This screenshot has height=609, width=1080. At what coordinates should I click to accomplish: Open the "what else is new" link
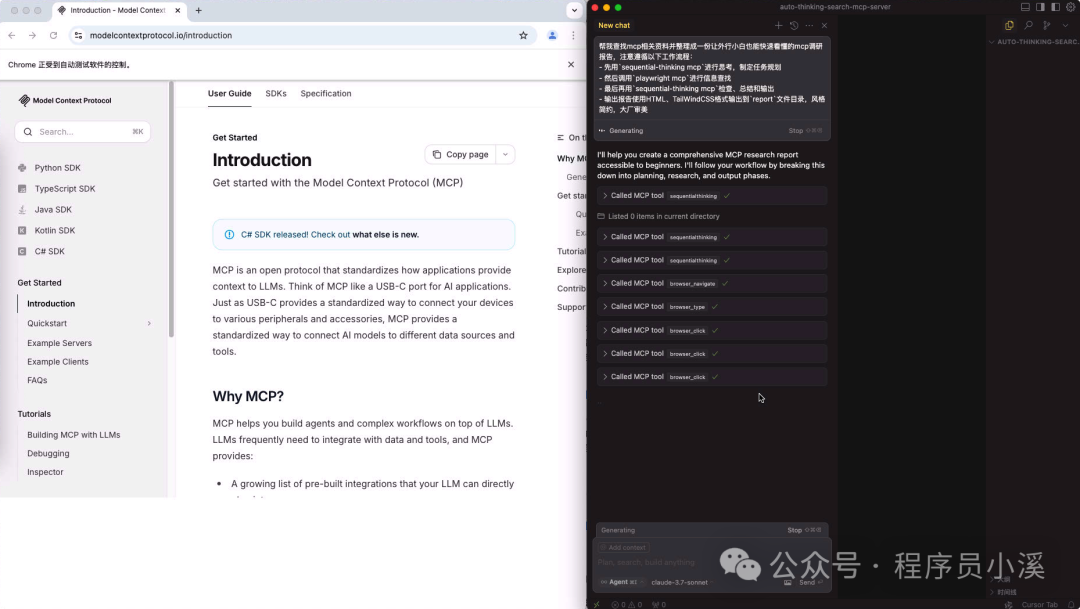pyautogui.click(x=384, y=233)
